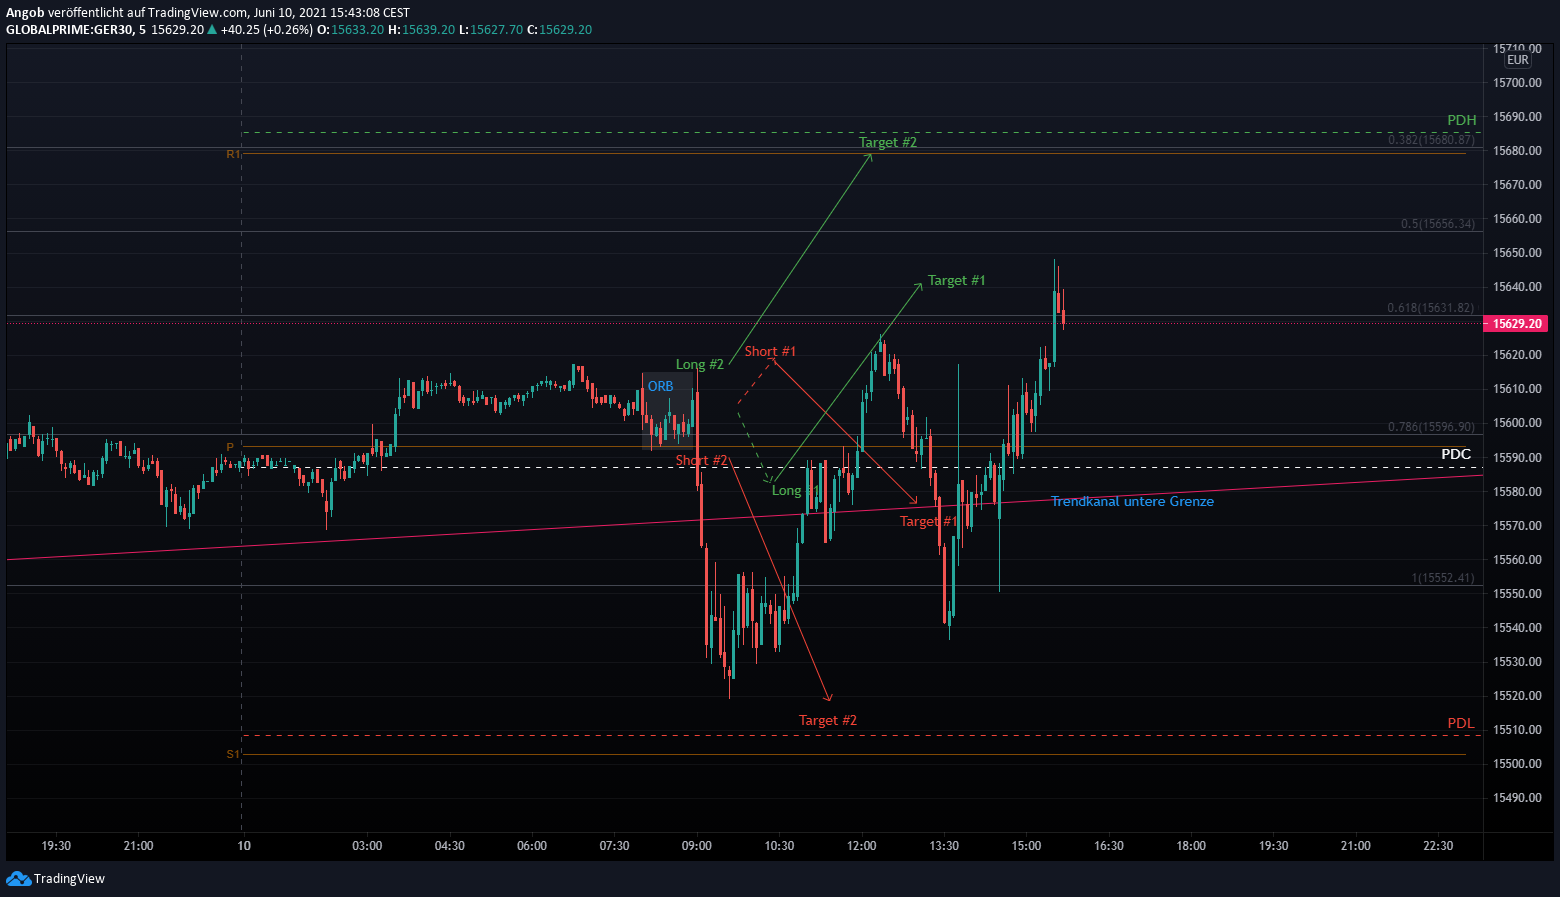Click the blue ORB box label
1560x897 pixels.
tap(660, 387)
